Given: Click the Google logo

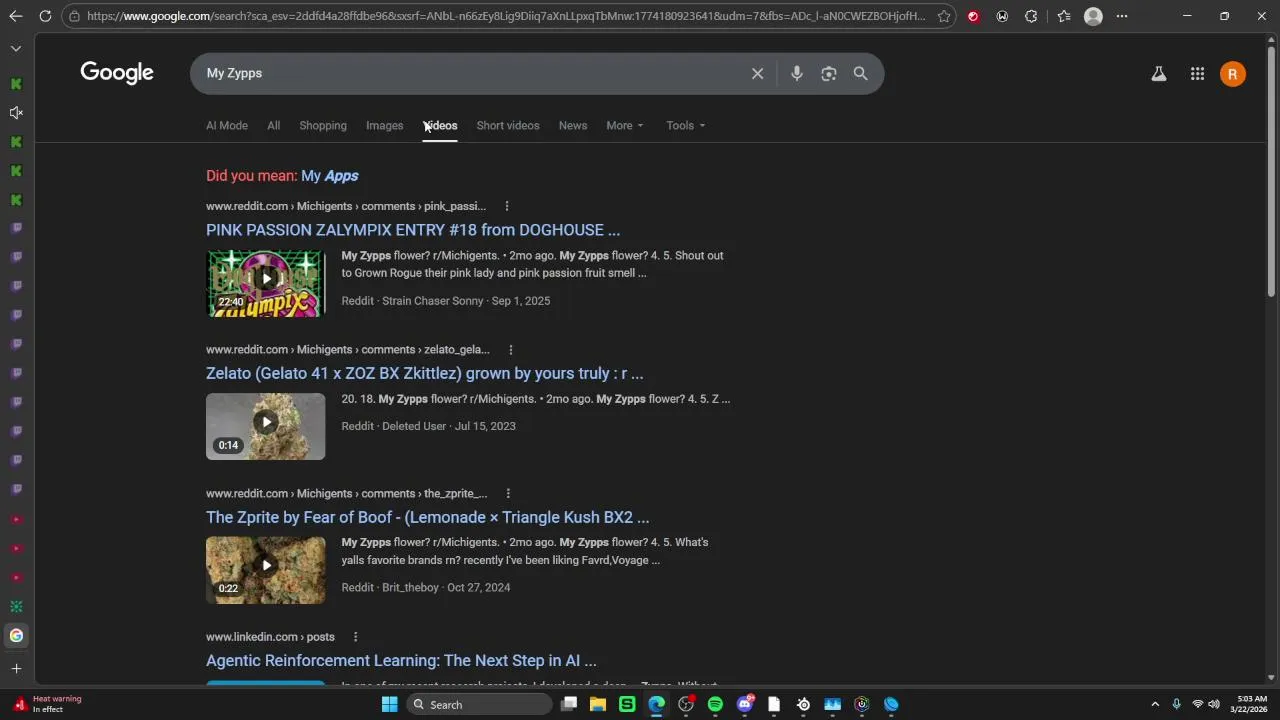Looking at the screenshot, I should pyautogui.click(x=117, y=73).
